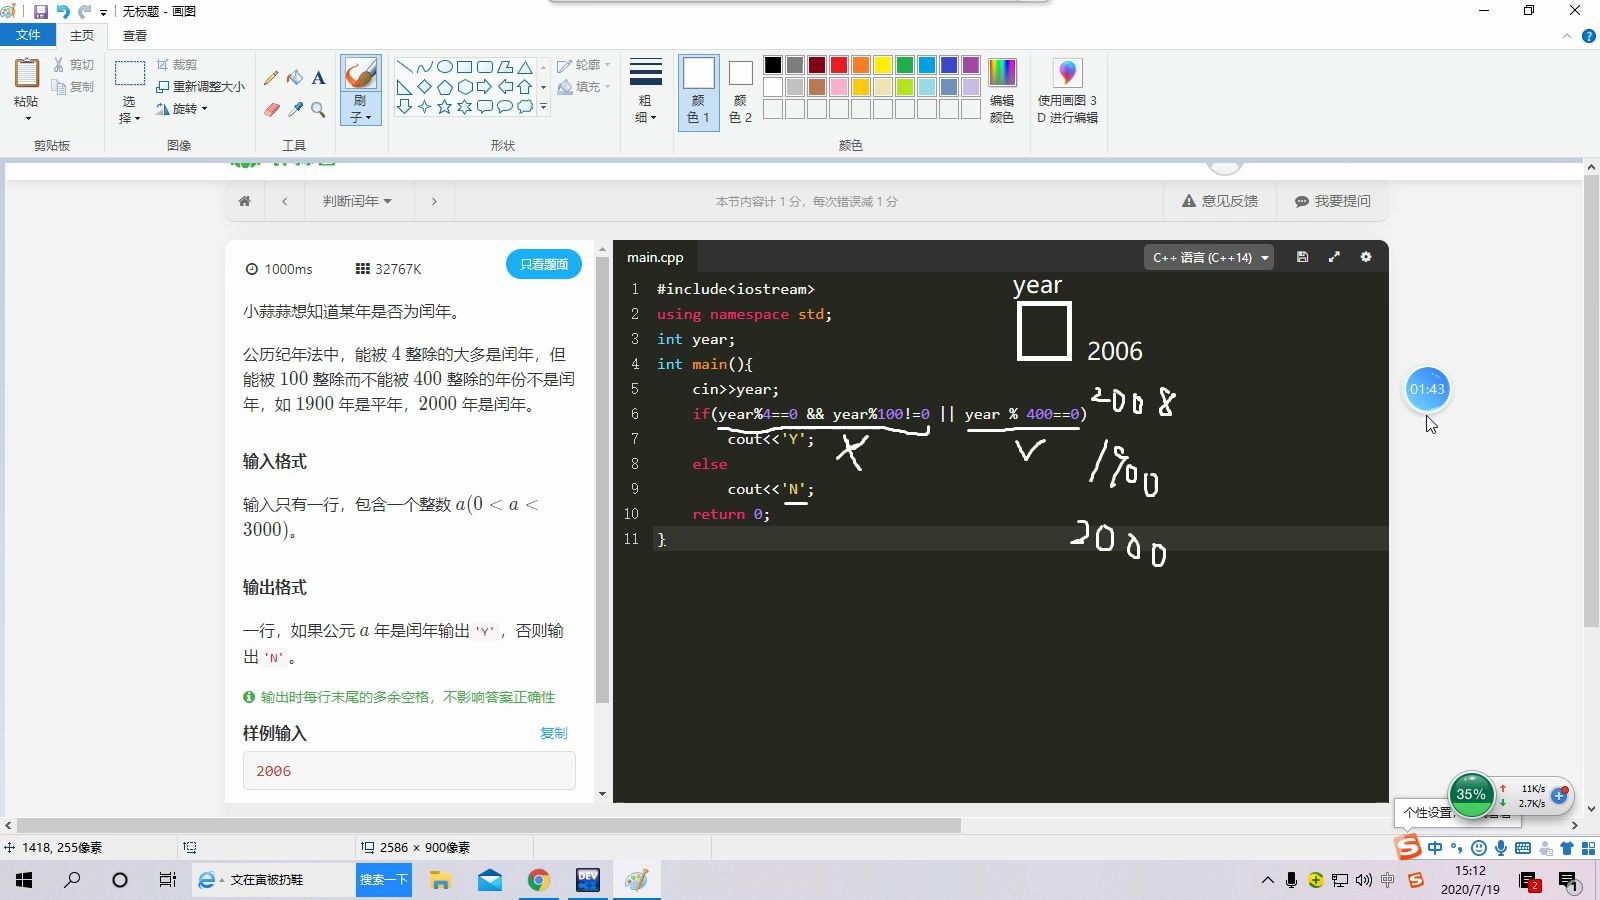Switch to the 查看 ribbon tab
The height and width of the screenshot is (900, 1600).
pyautogui.click(x=133, y=35)
